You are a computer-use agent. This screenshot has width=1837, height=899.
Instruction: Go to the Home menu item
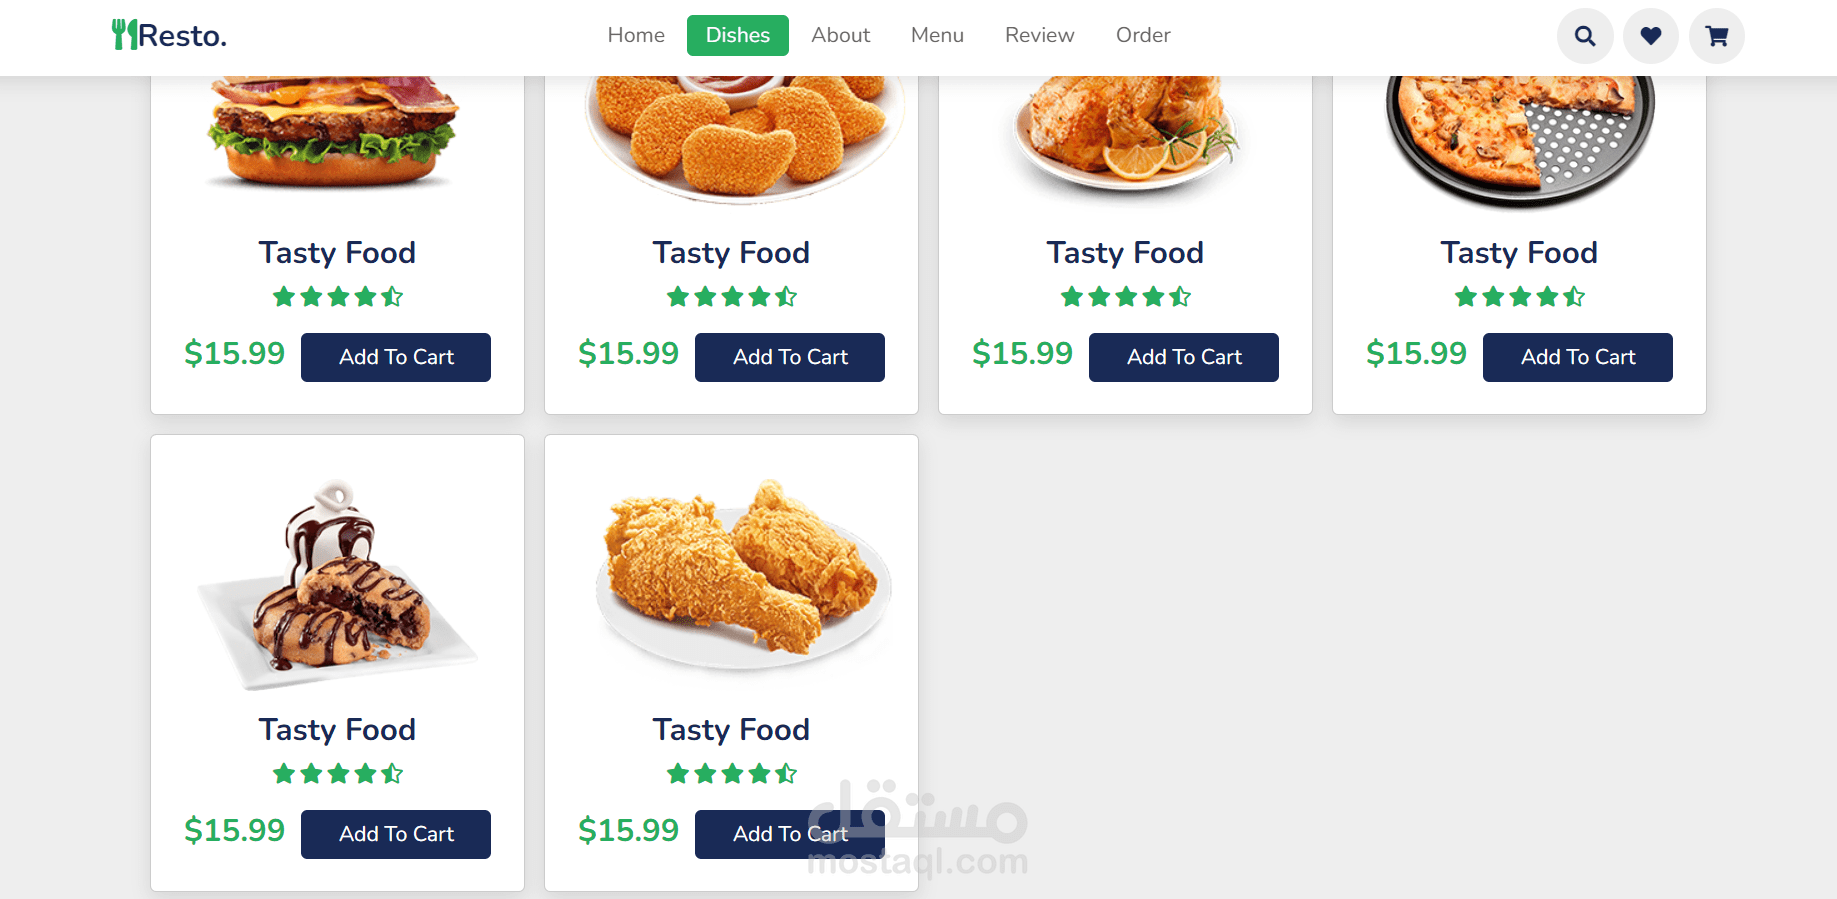[x=636, y=35]
